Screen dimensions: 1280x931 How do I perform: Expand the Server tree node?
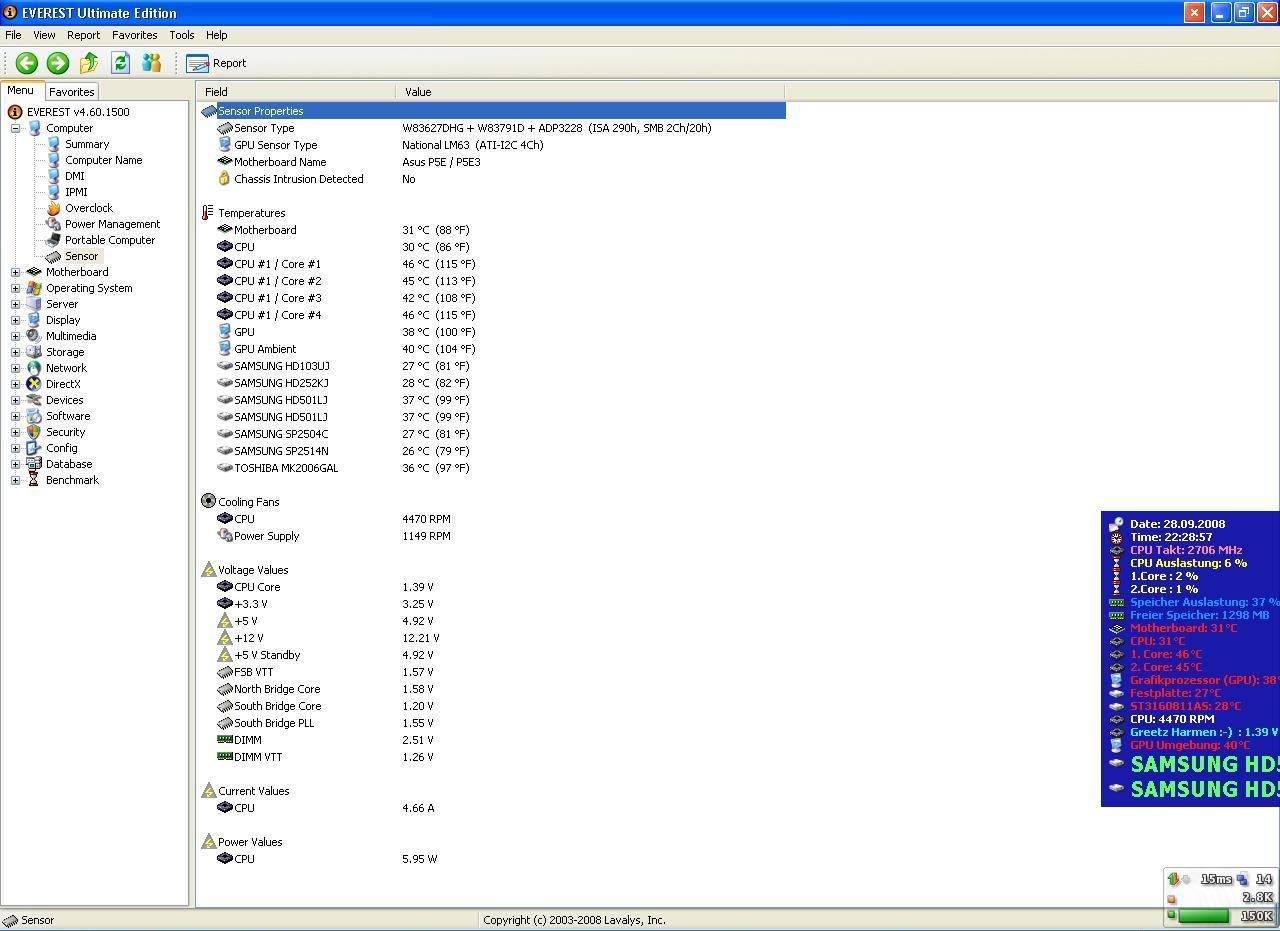pyautogui.click(x=15, y=304)
